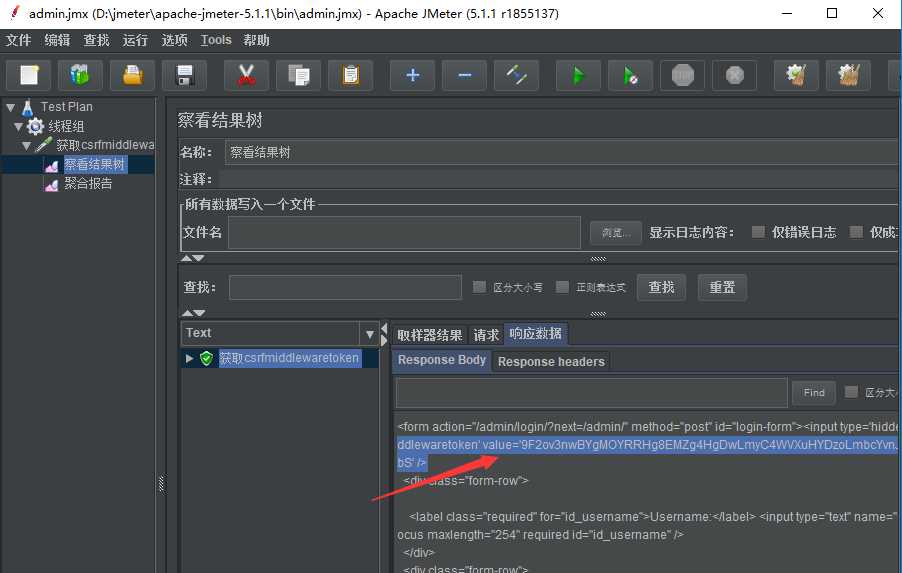Click the 浏览 browse button
Image resolution: width=902 pixels, height=573 pixels.
coord(616,232)
